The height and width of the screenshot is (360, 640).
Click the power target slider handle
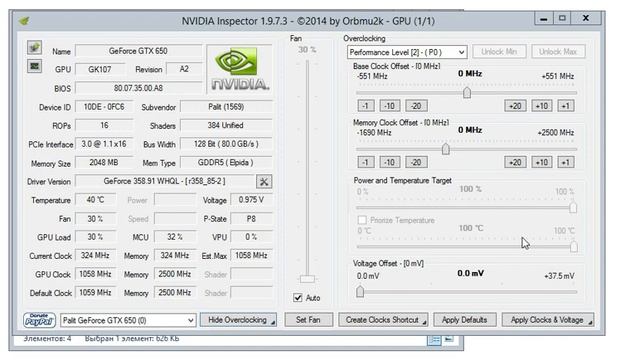pyautogui.click(x=573, y=207)
